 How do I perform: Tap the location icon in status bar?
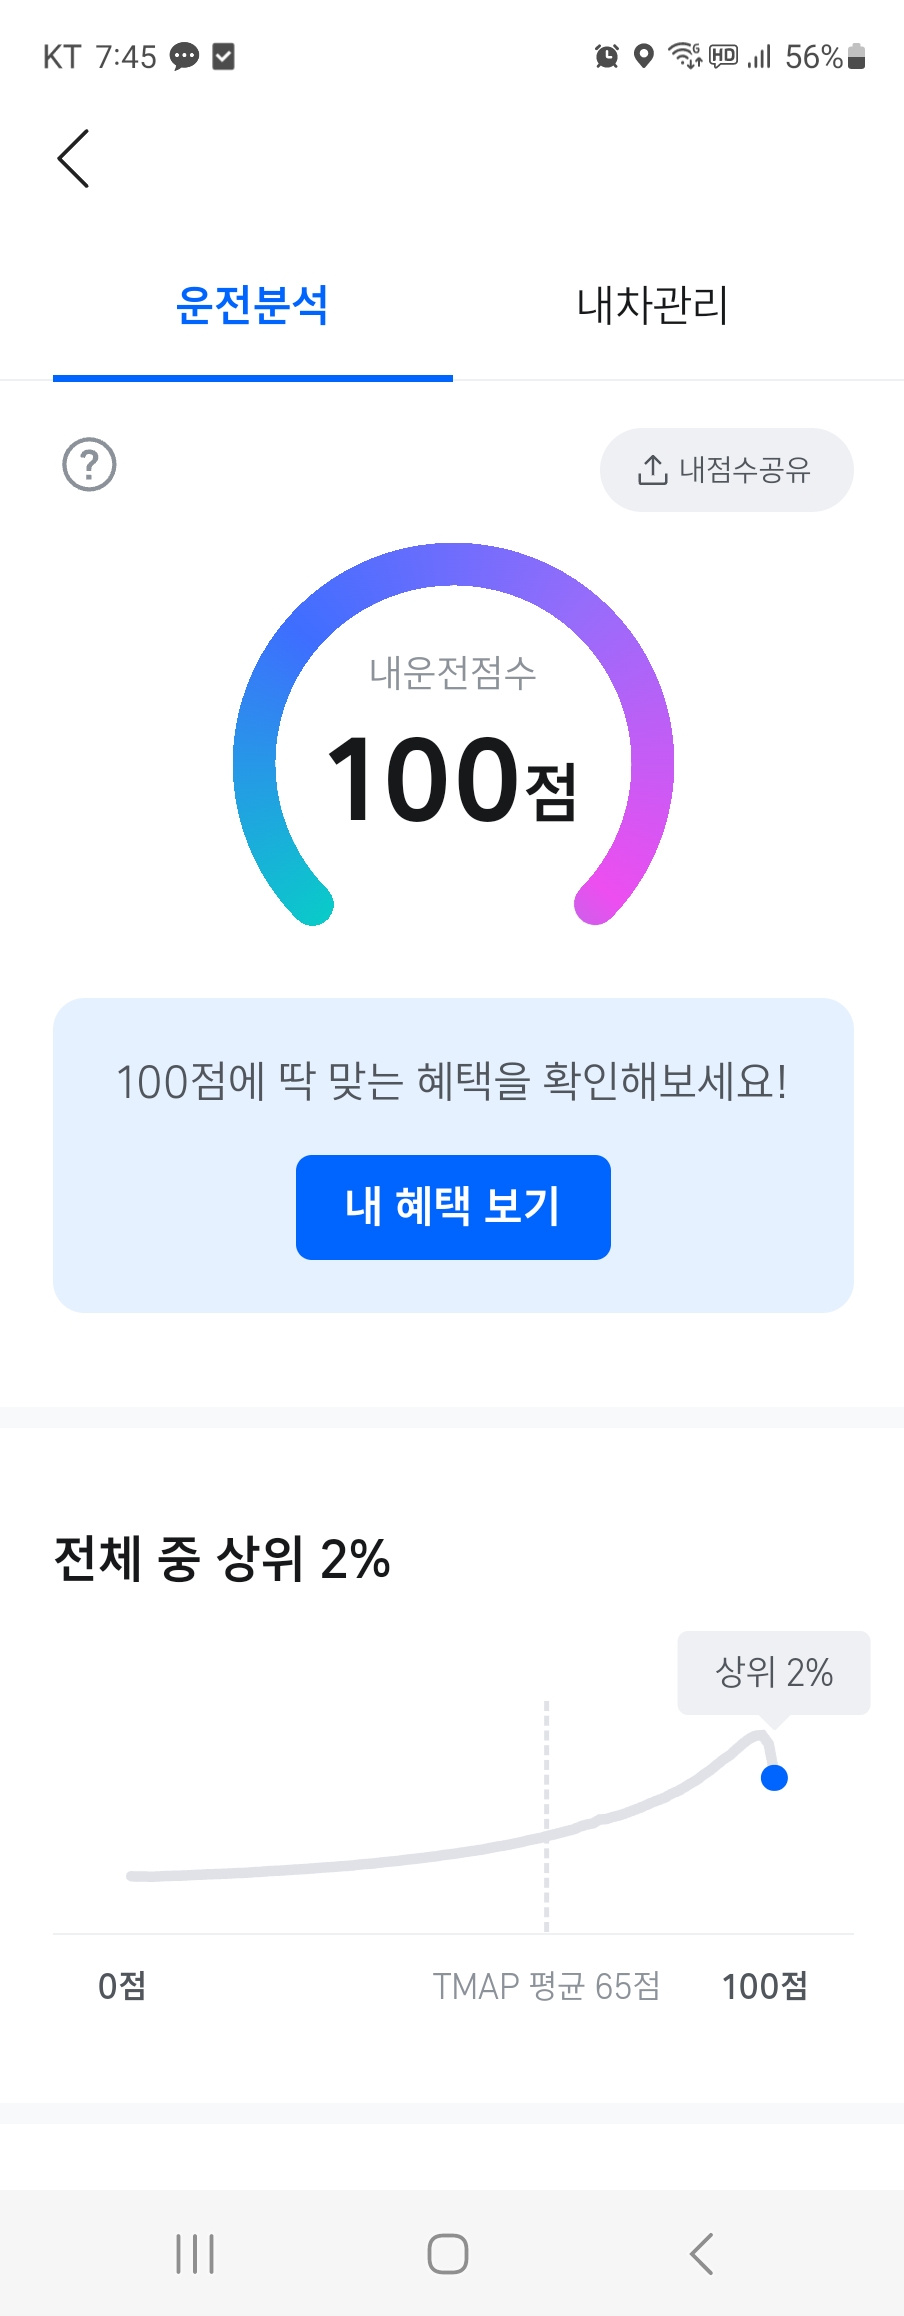pyautogui.click(x=644, y=56)
